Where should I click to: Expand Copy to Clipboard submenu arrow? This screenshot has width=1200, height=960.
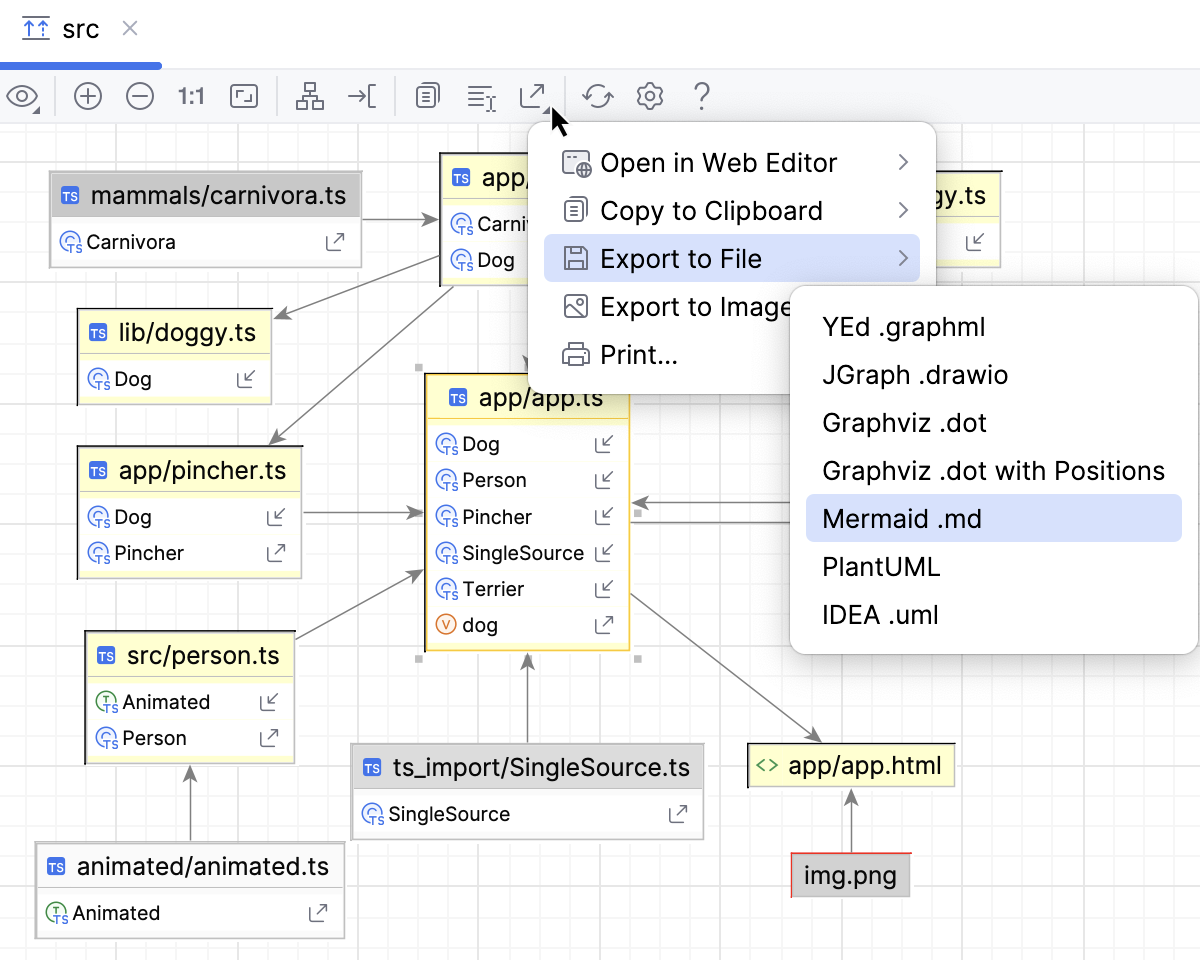(x=903, y=211)
